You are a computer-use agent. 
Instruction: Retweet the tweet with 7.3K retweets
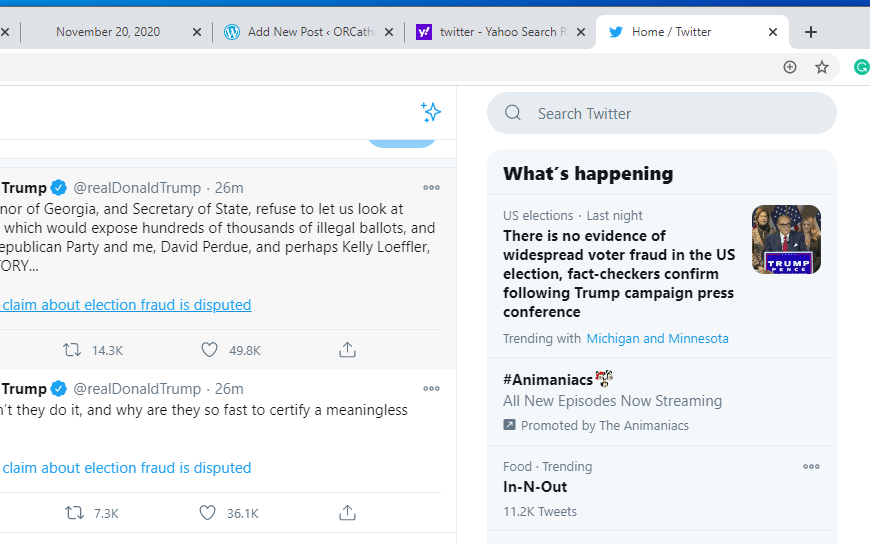pos(73,513)
